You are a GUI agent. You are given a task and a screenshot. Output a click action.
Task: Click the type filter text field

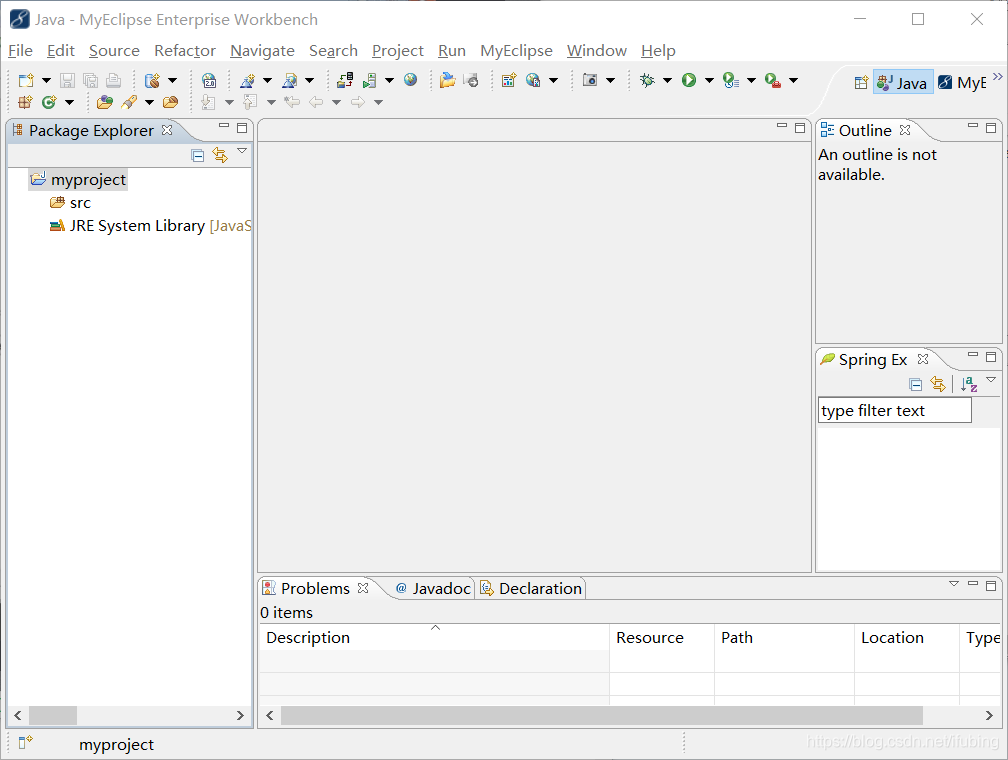(894, 410)
